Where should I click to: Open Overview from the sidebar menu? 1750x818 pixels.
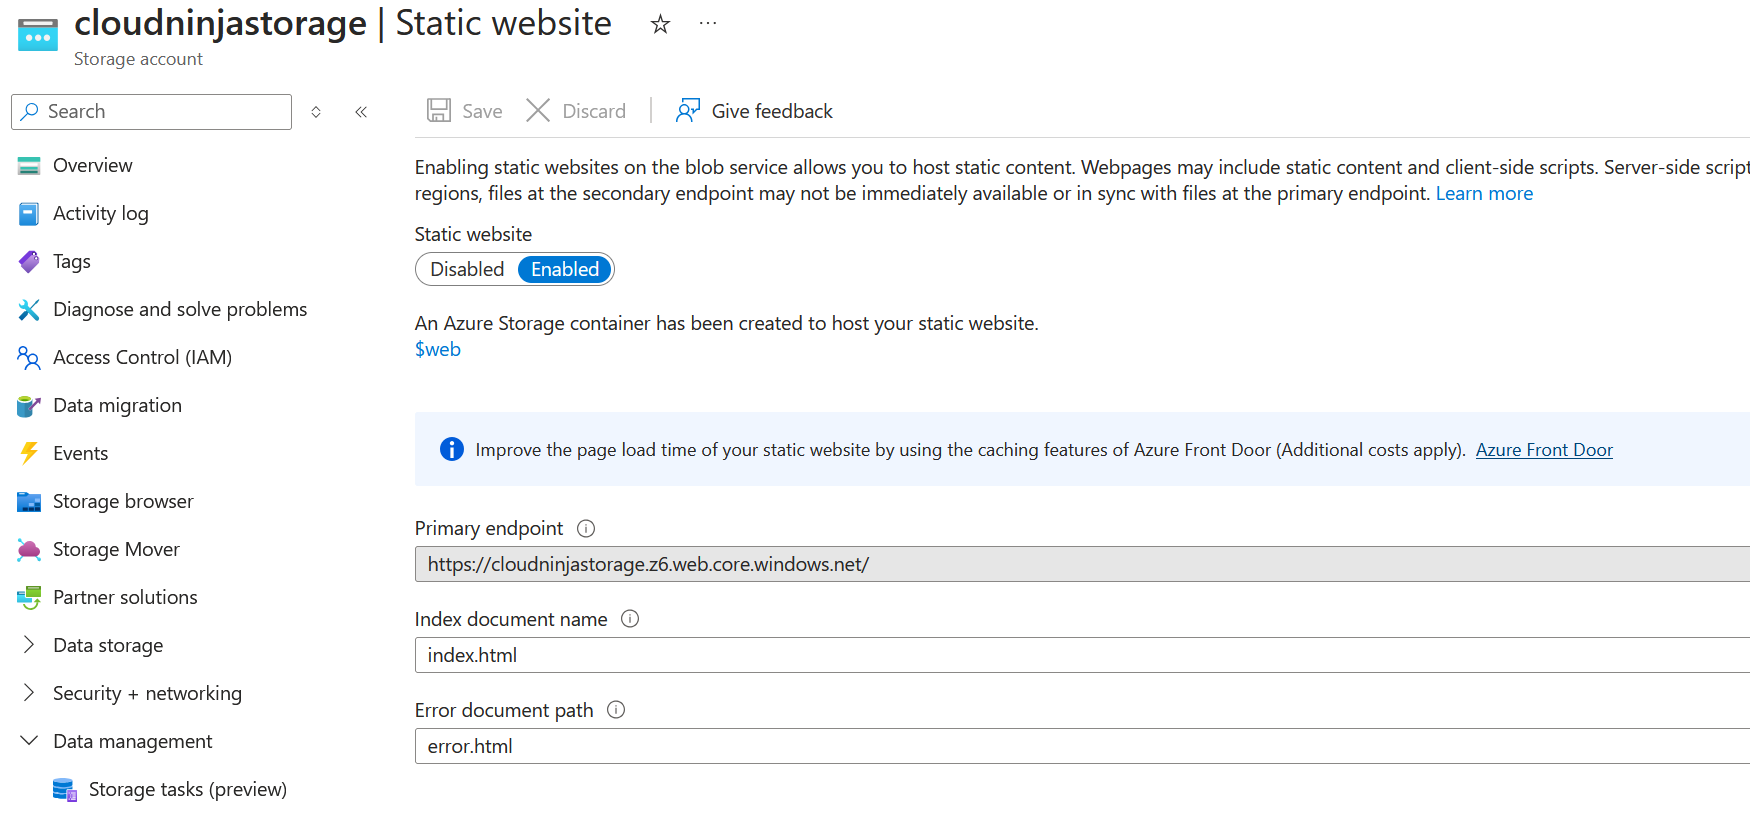[92, 166]
